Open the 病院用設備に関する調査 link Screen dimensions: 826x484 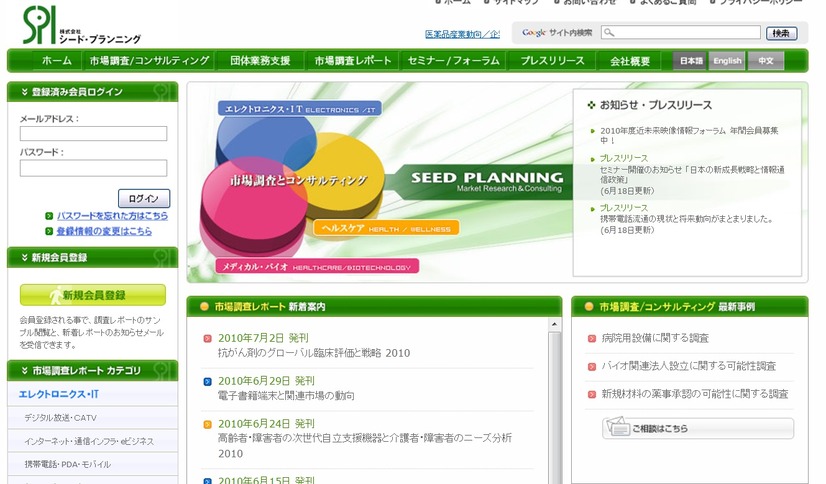[655, 338]
